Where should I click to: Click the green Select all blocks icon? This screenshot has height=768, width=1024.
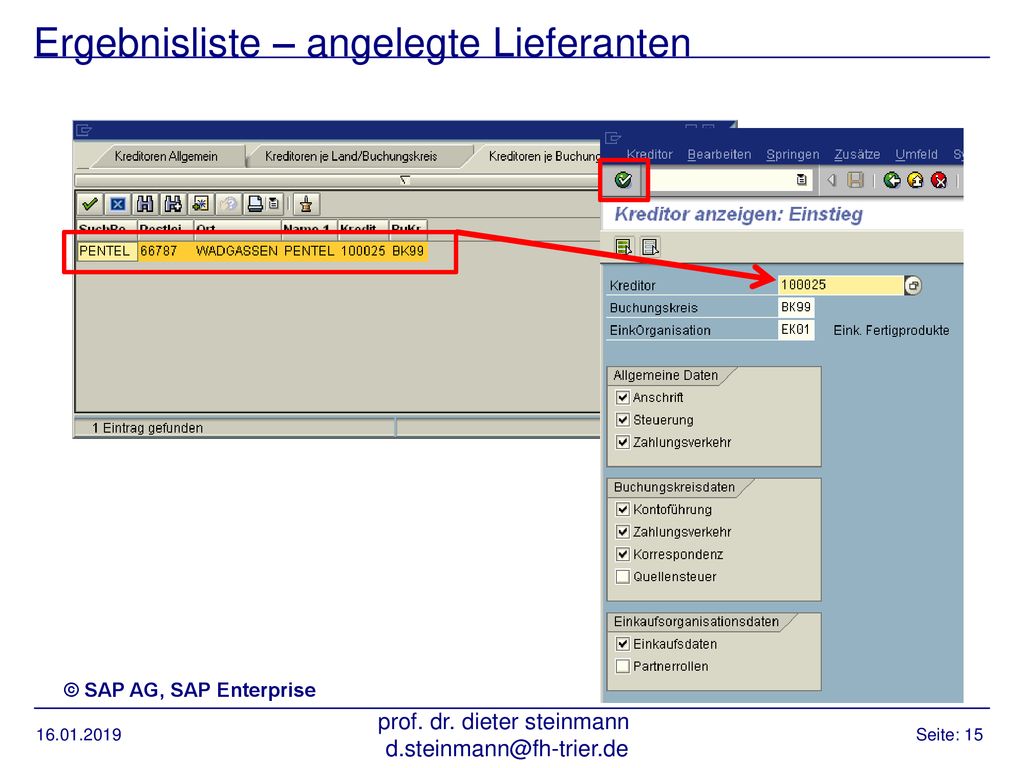pyautogui.click(x=624, y=246)
